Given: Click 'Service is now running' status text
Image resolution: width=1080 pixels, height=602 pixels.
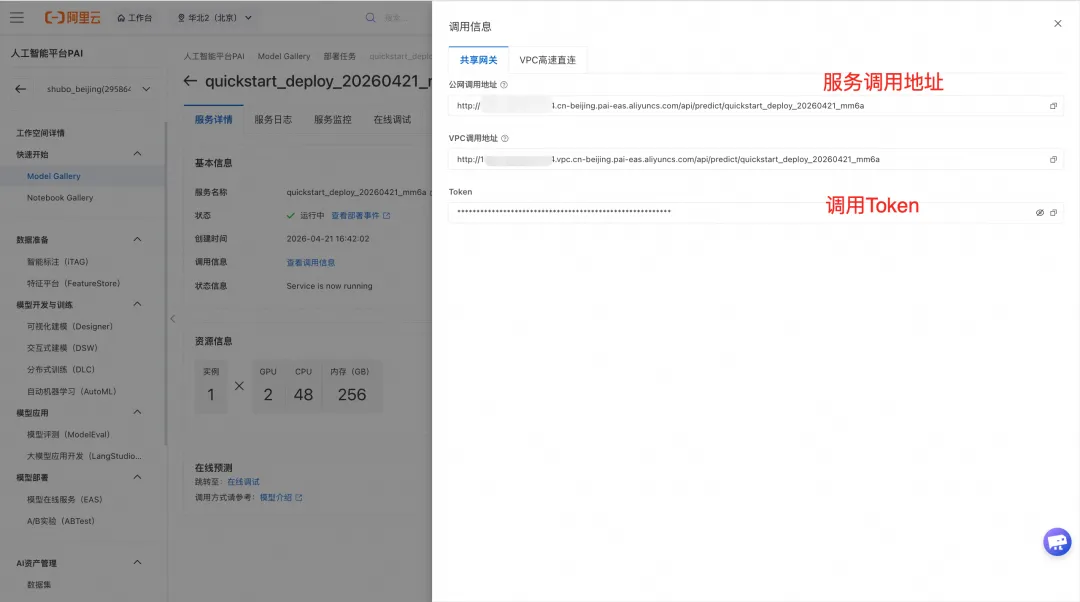Looking at the screenshot, I should click(329, 286).
